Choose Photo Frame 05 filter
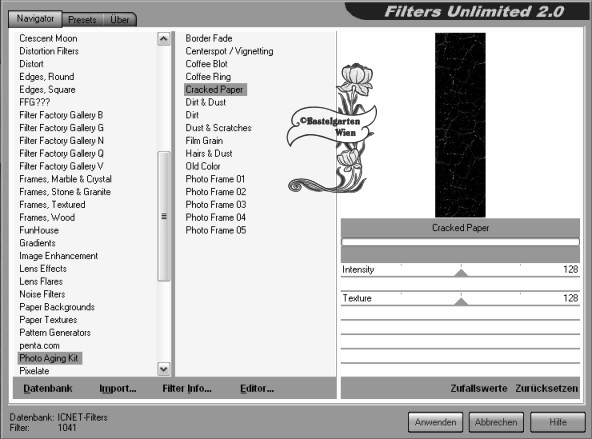 (216, 230)
